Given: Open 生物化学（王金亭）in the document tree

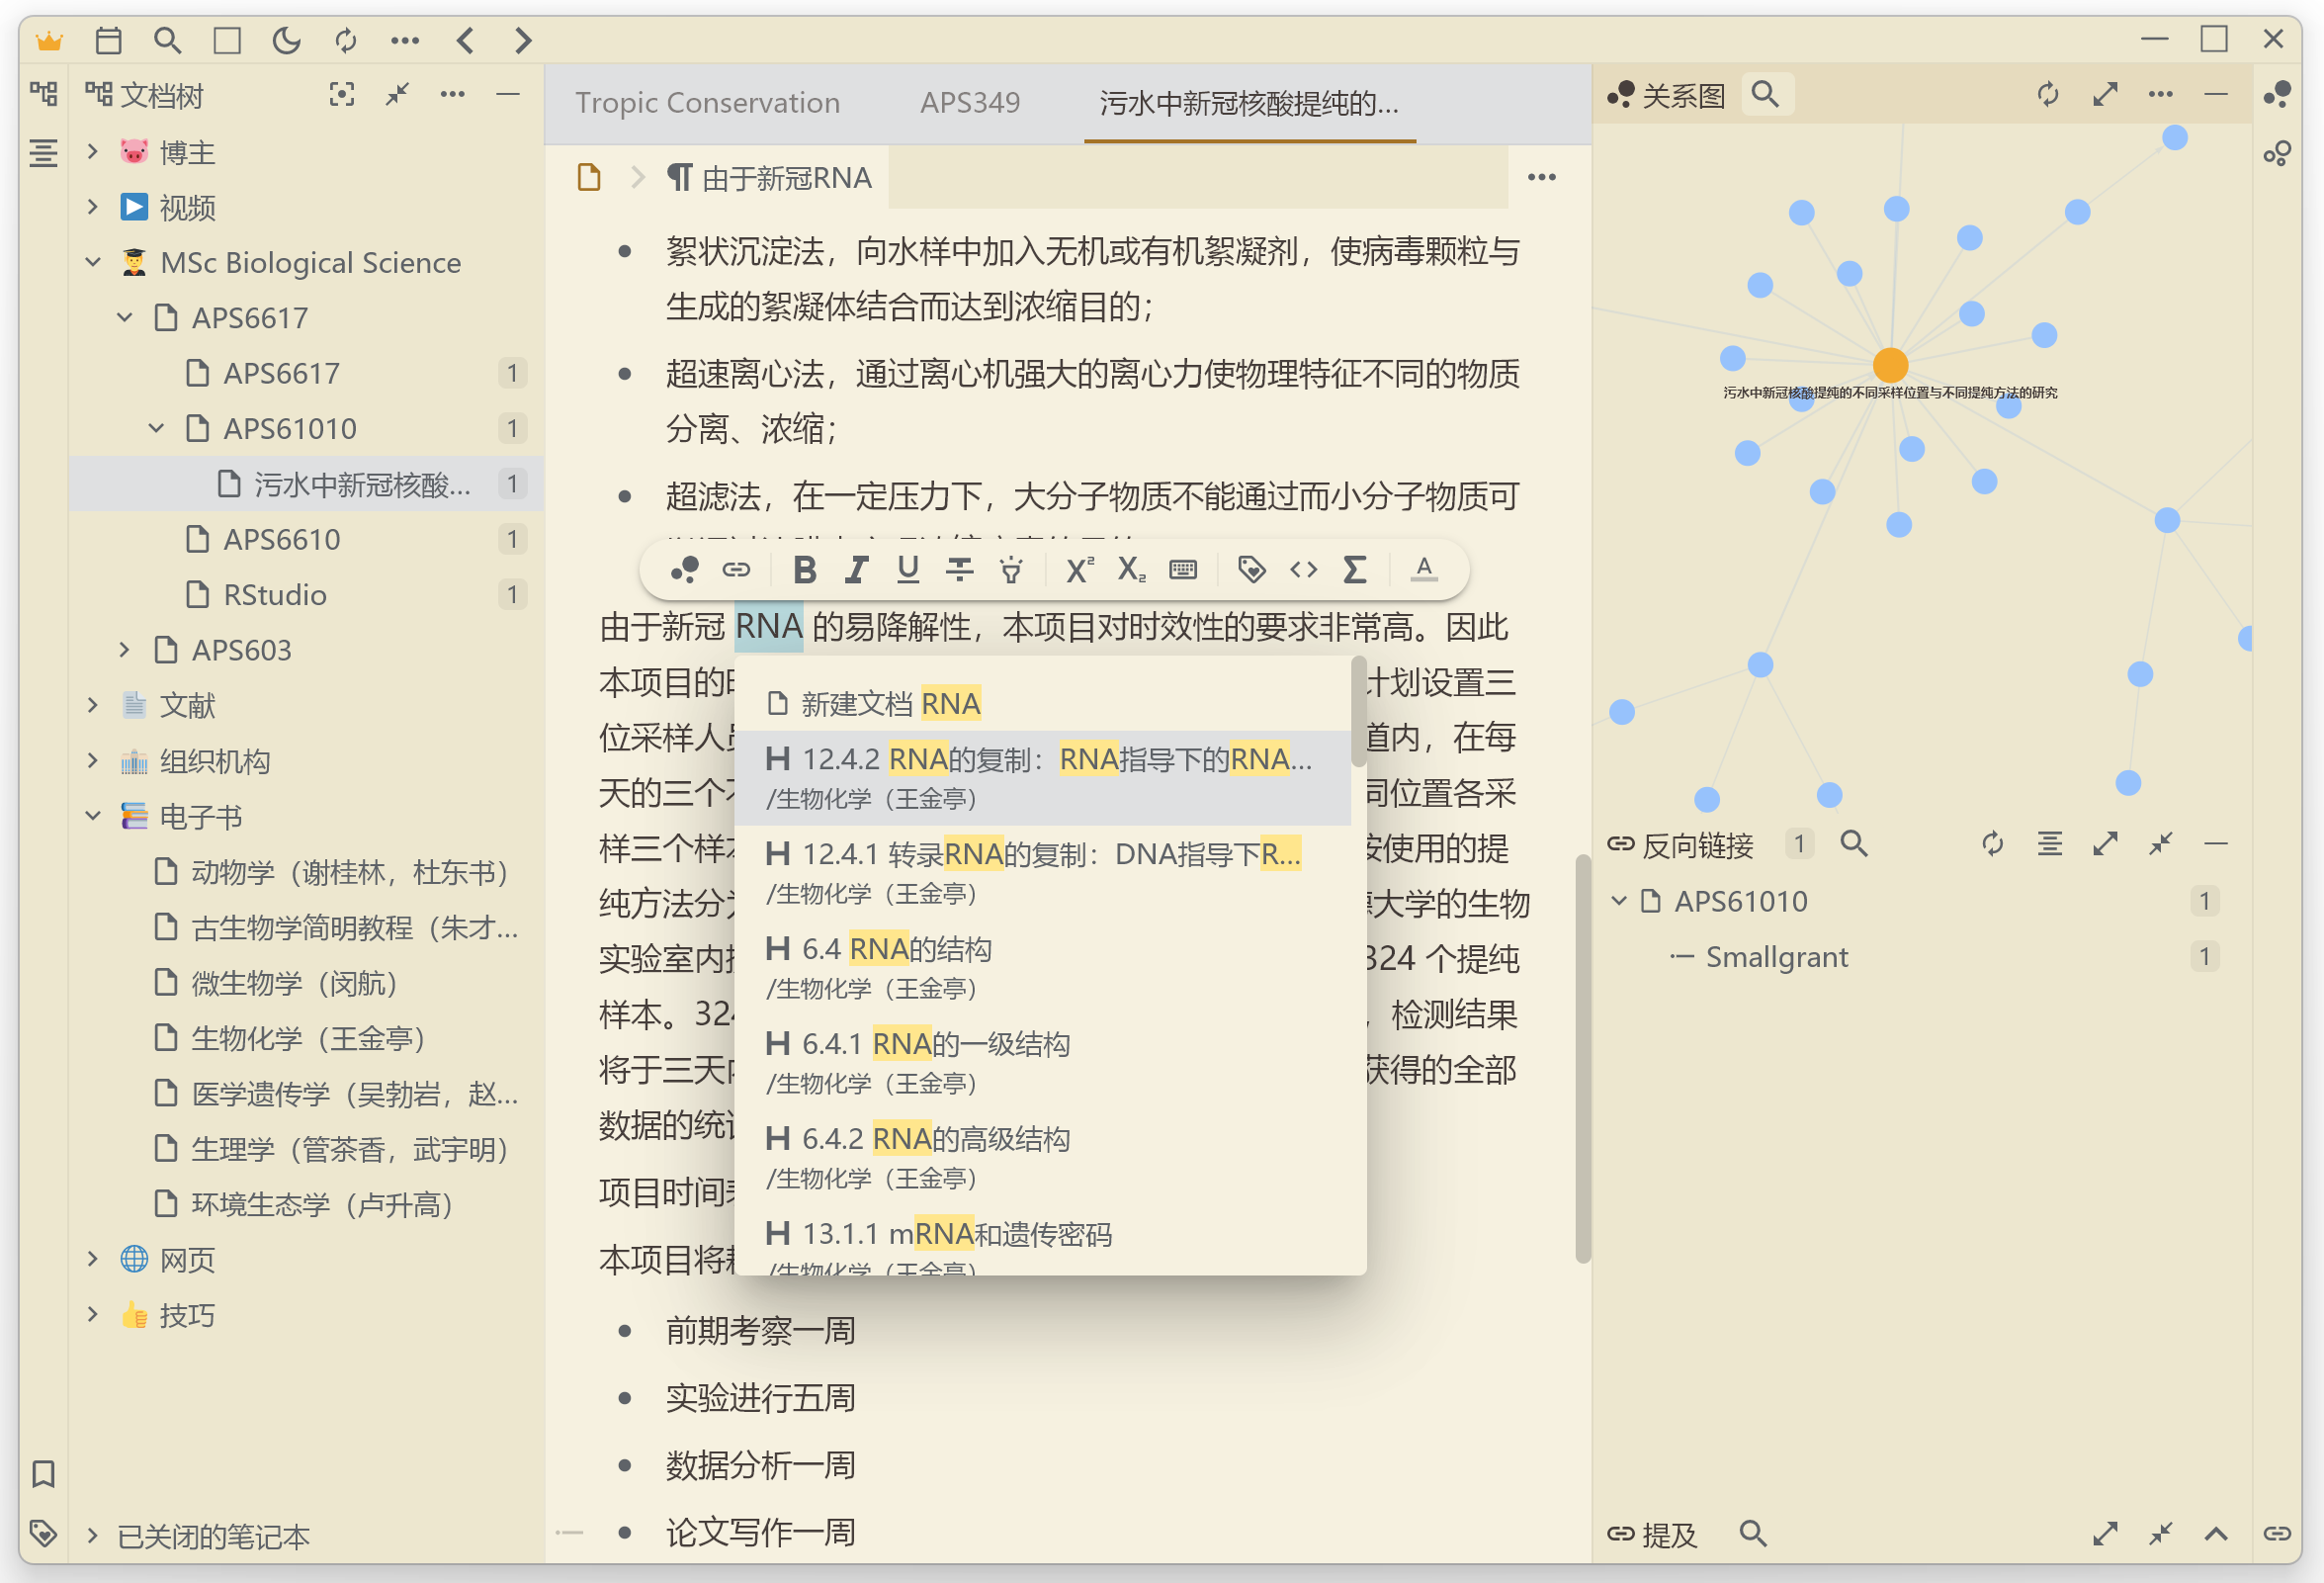Looking at the screenshot, I should 308,1038.
